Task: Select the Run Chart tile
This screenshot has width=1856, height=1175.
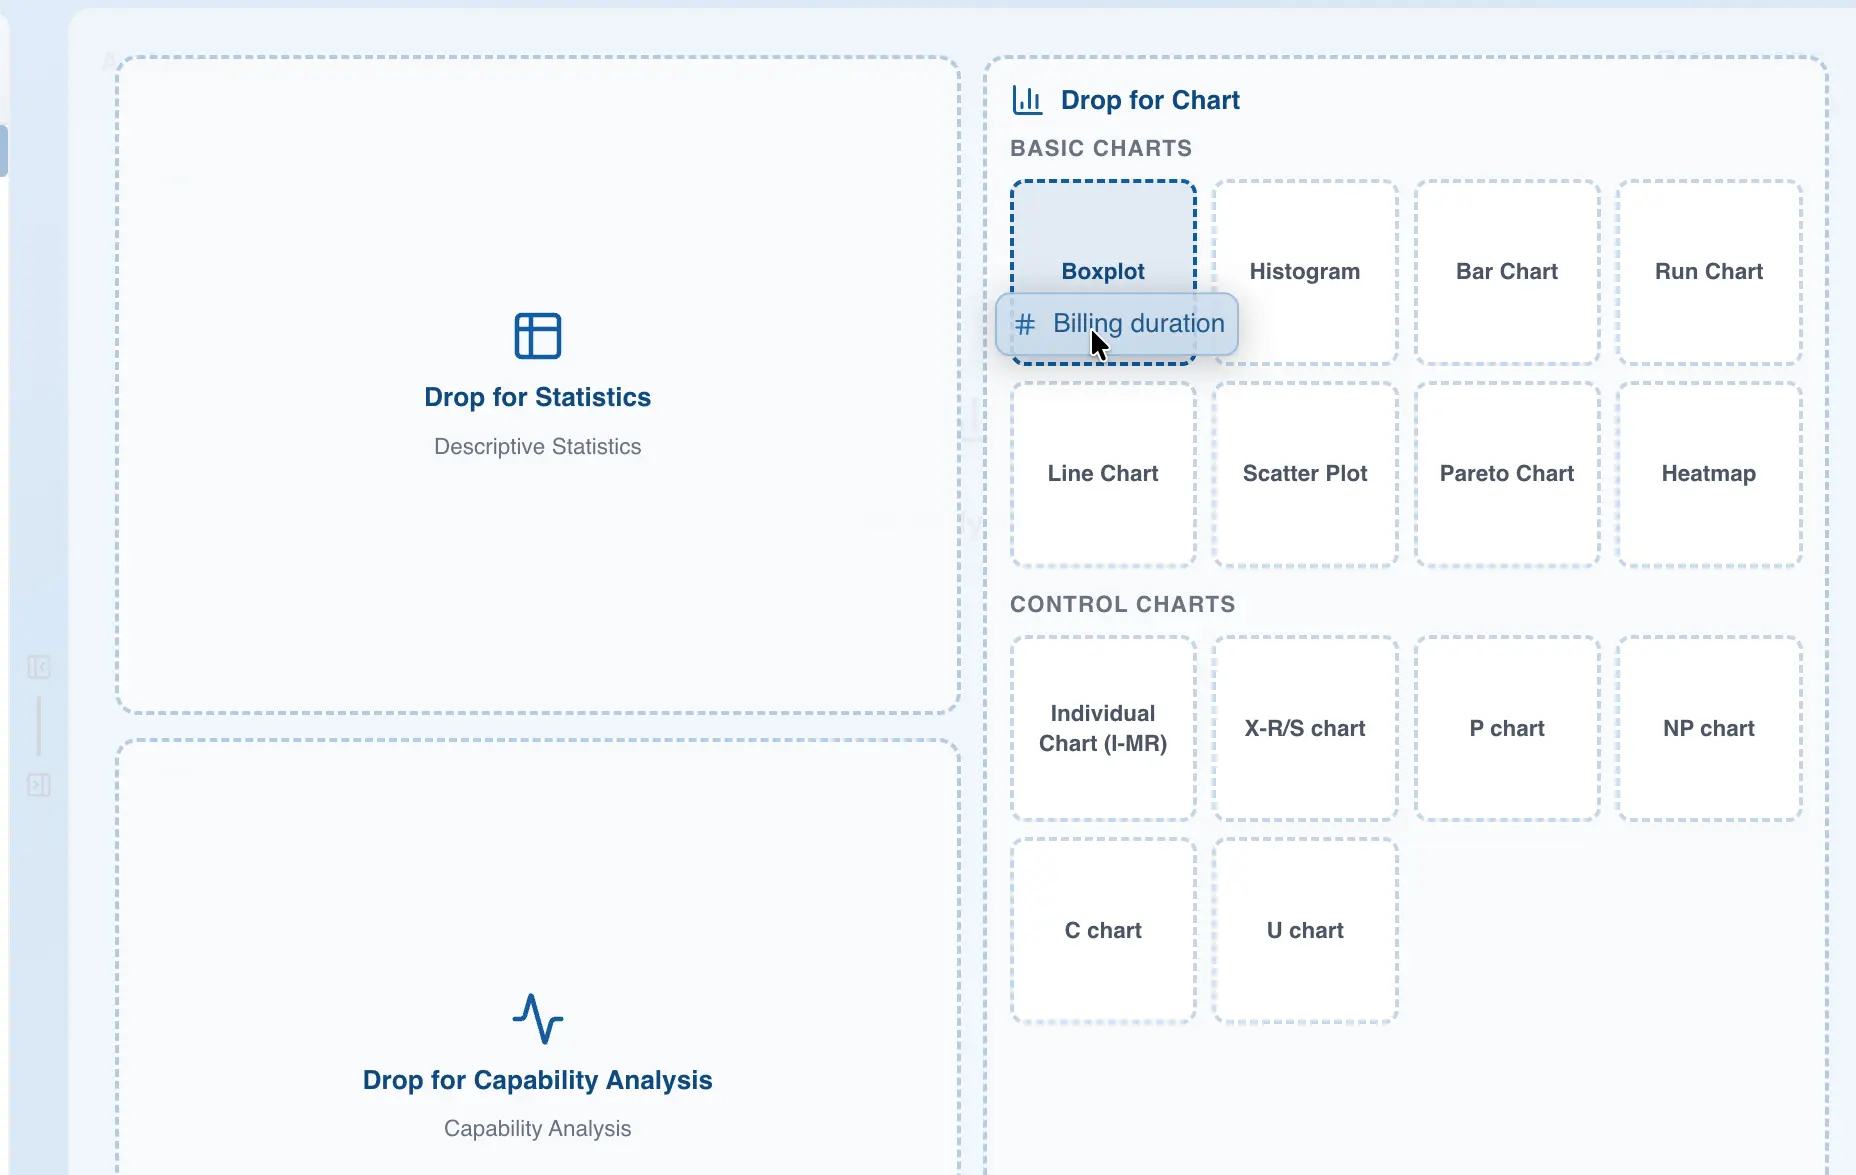Action: pos(1708,271)
